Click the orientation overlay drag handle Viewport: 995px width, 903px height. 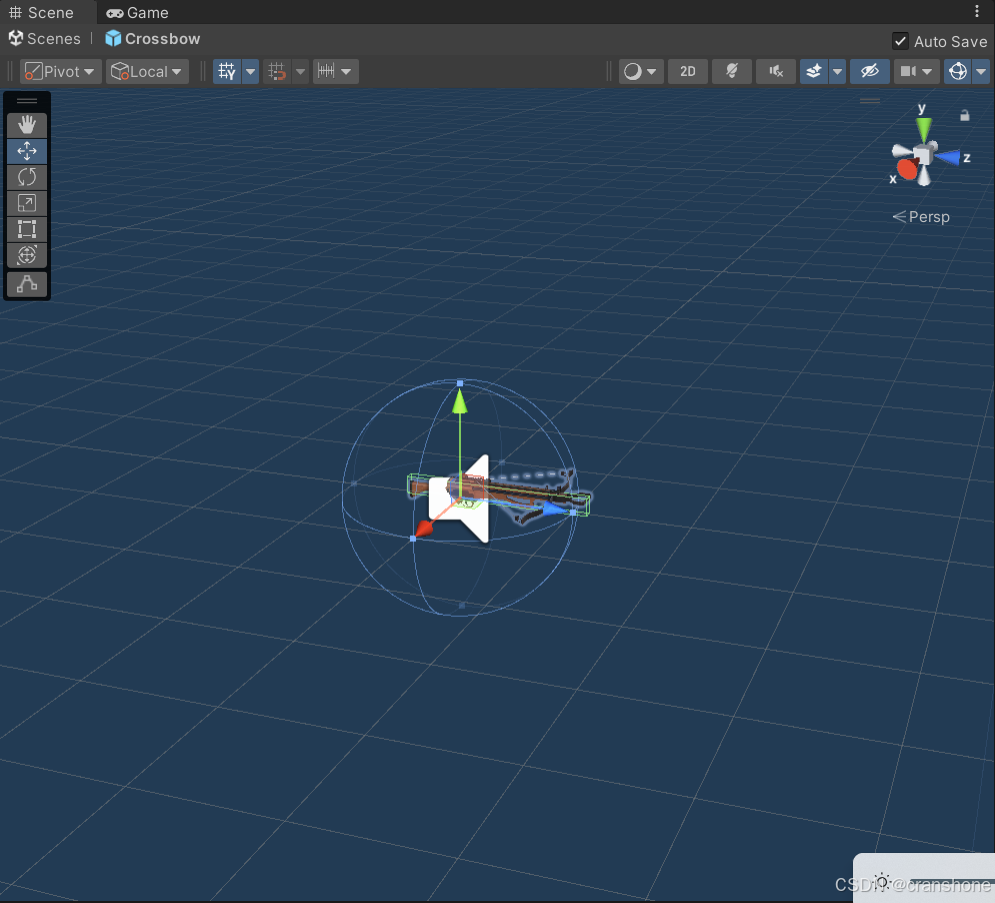869,101
